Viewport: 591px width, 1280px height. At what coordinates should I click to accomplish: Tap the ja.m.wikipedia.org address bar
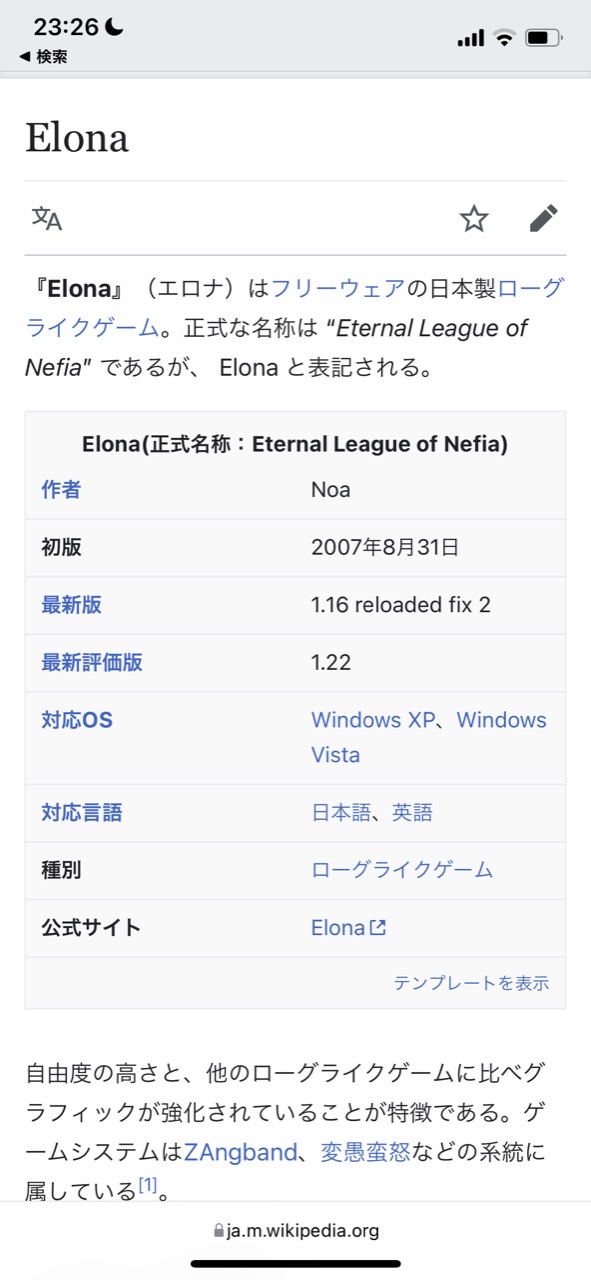click(x=296, y=1231)
